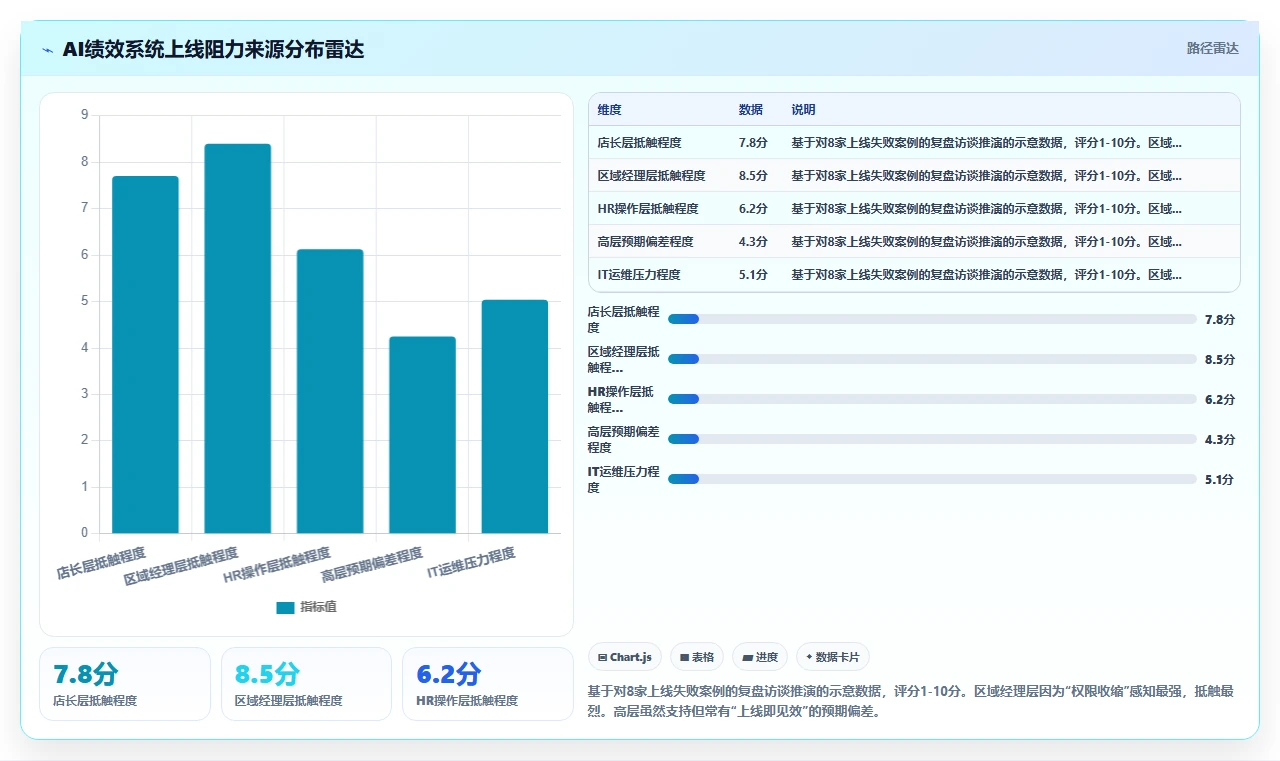Click the HR操作层抵触程度 progress bar
Image resolution: width=1280 pixels, height=761 pixels.
point(932,399)
